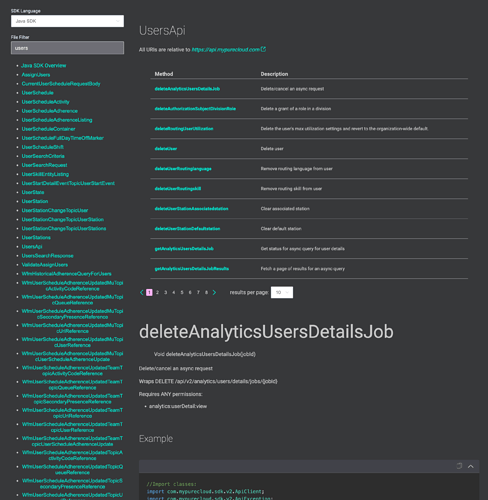The image size is (488, 500).
Task: Open UserScheduleContainer sidebar entry
Action: coord(48,129)
